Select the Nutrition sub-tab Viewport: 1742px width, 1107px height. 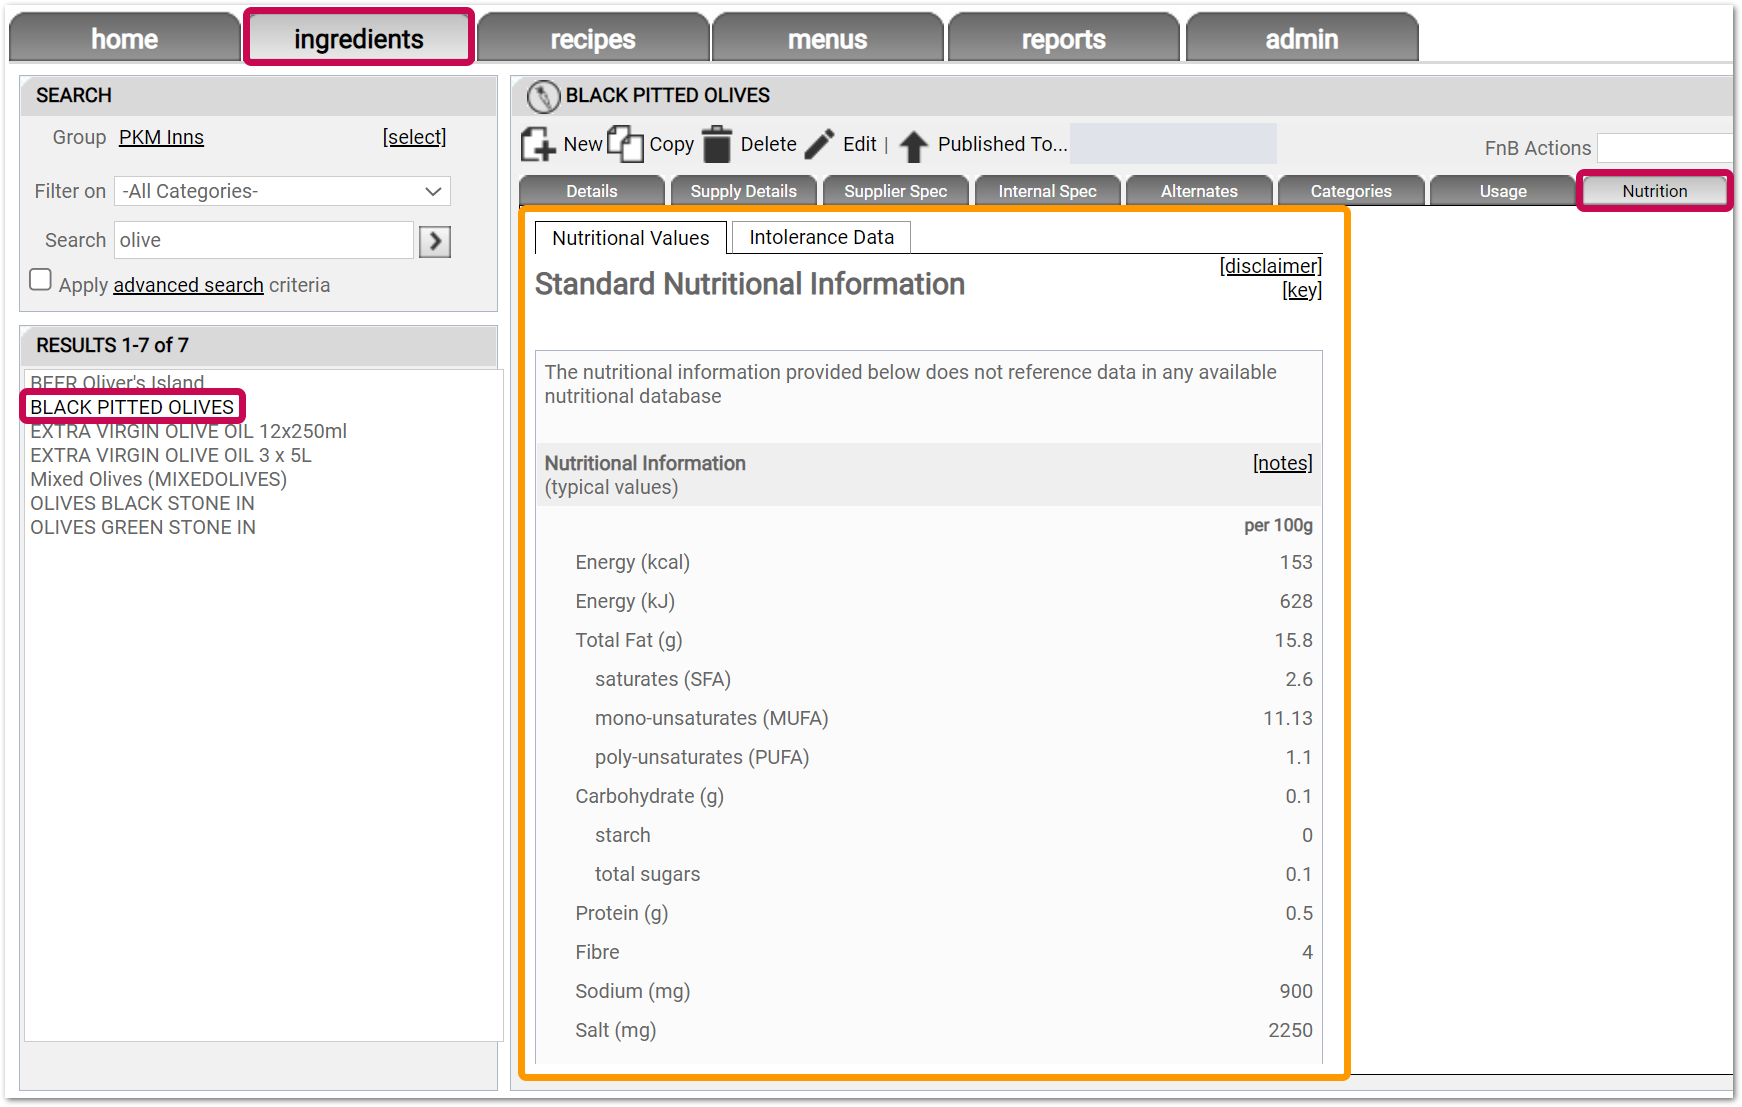[x=1655, y=191]
